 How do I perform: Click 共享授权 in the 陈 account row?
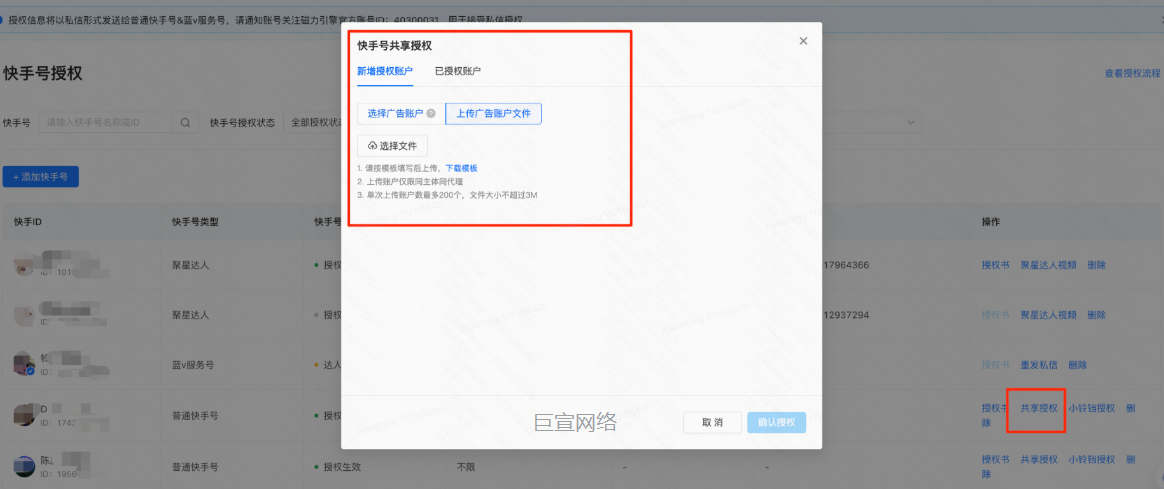tap(1039, 459)
